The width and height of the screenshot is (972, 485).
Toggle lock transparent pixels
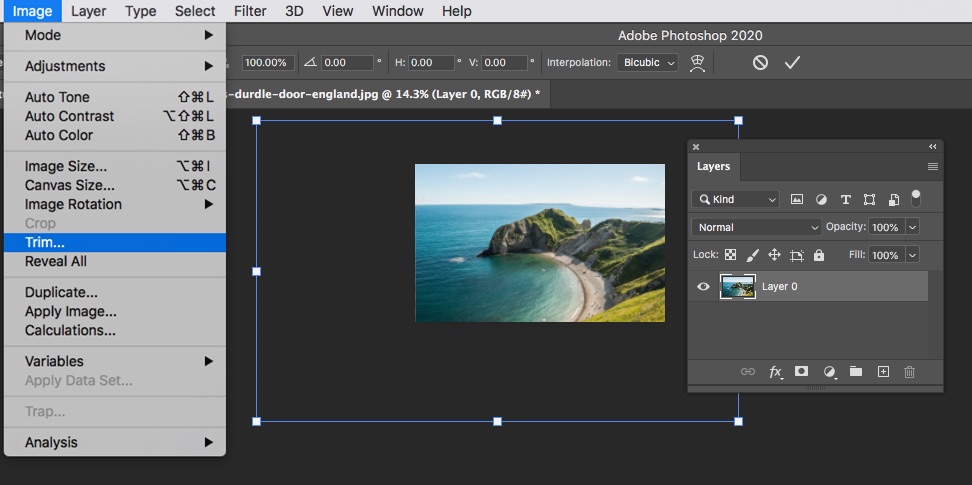tap(731, 255)
